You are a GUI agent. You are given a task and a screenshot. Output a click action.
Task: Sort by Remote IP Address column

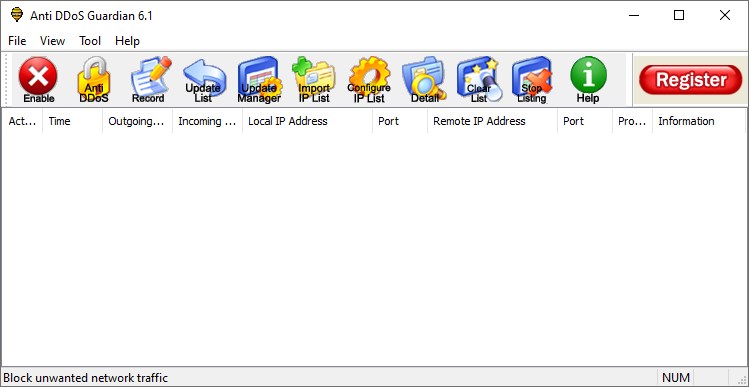[x=492, y=121]
